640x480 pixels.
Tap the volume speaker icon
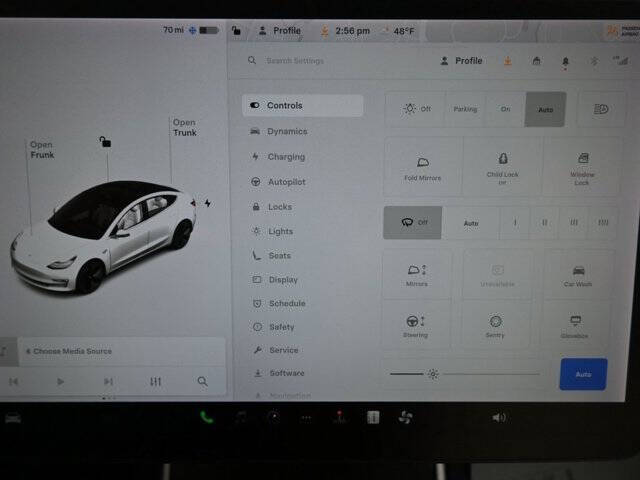pyautogui.click(x=499, y=418)
